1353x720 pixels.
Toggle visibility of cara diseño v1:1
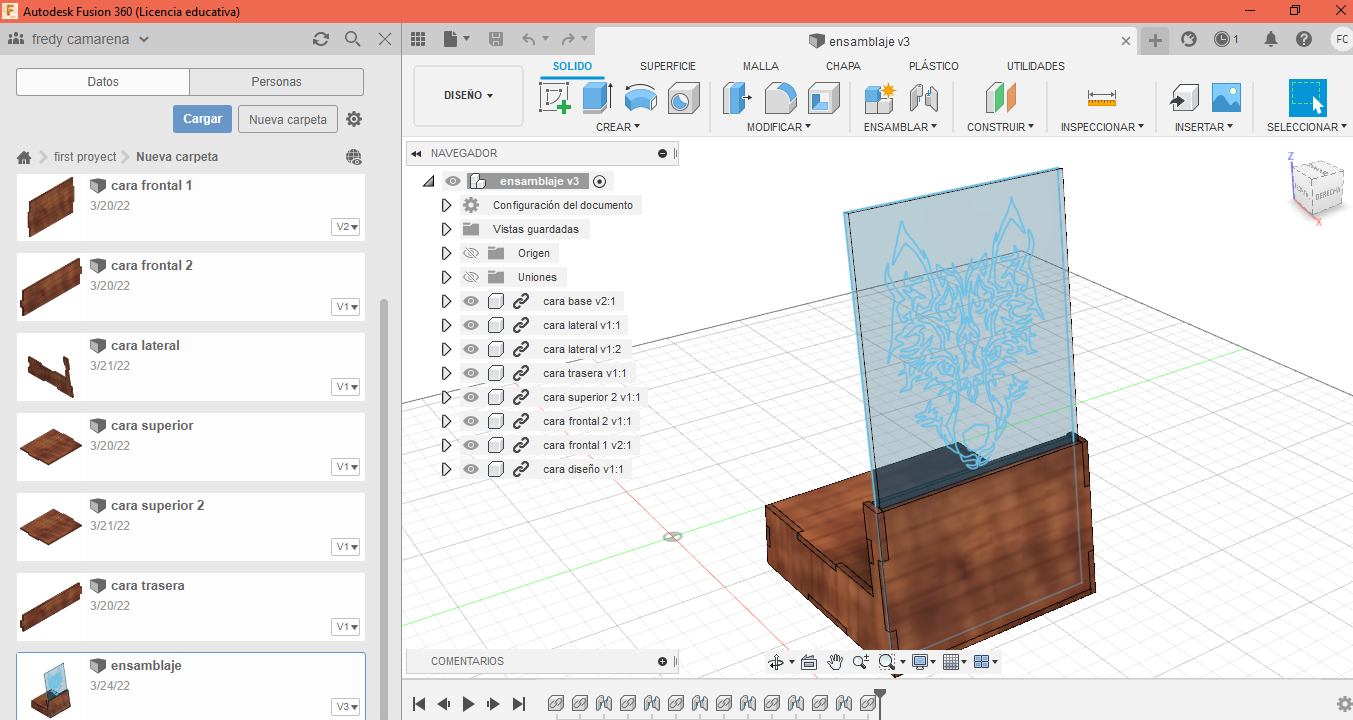click(x=471, y=469)
